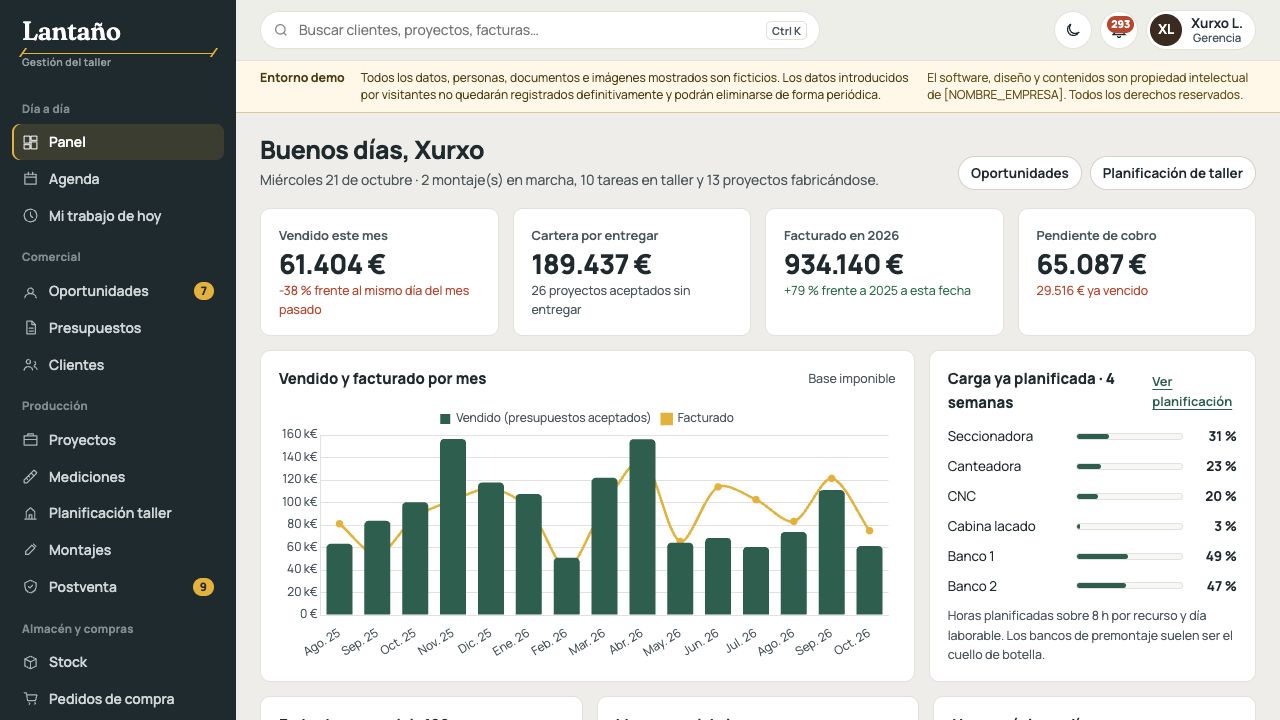Click the Seccionadora load progress bar
Image resolution: width=1280 pixels, height=720 pixels.
click(1129, 436)
